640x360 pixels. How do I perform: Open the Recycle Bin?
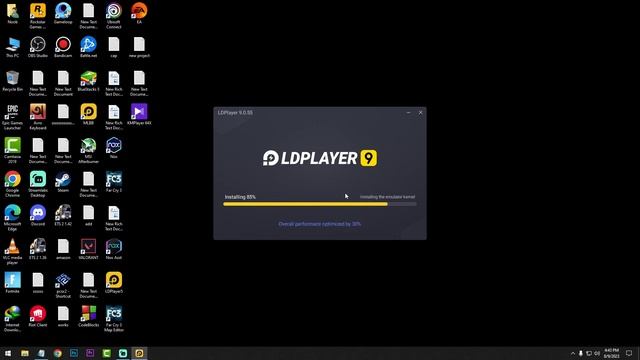(12, 81)
